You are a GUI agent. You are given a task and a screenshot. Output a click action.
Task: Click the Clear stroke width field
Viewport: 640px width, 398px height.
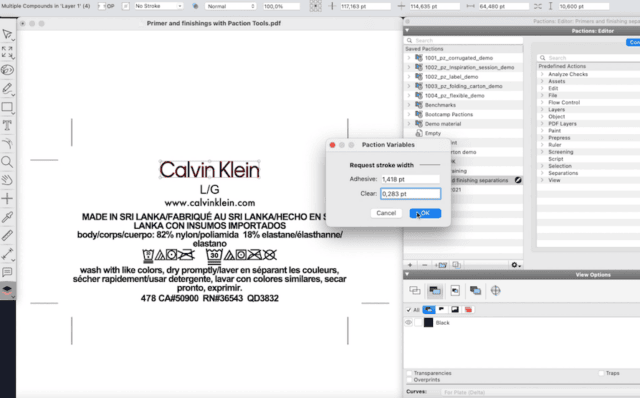pos(410,193)
